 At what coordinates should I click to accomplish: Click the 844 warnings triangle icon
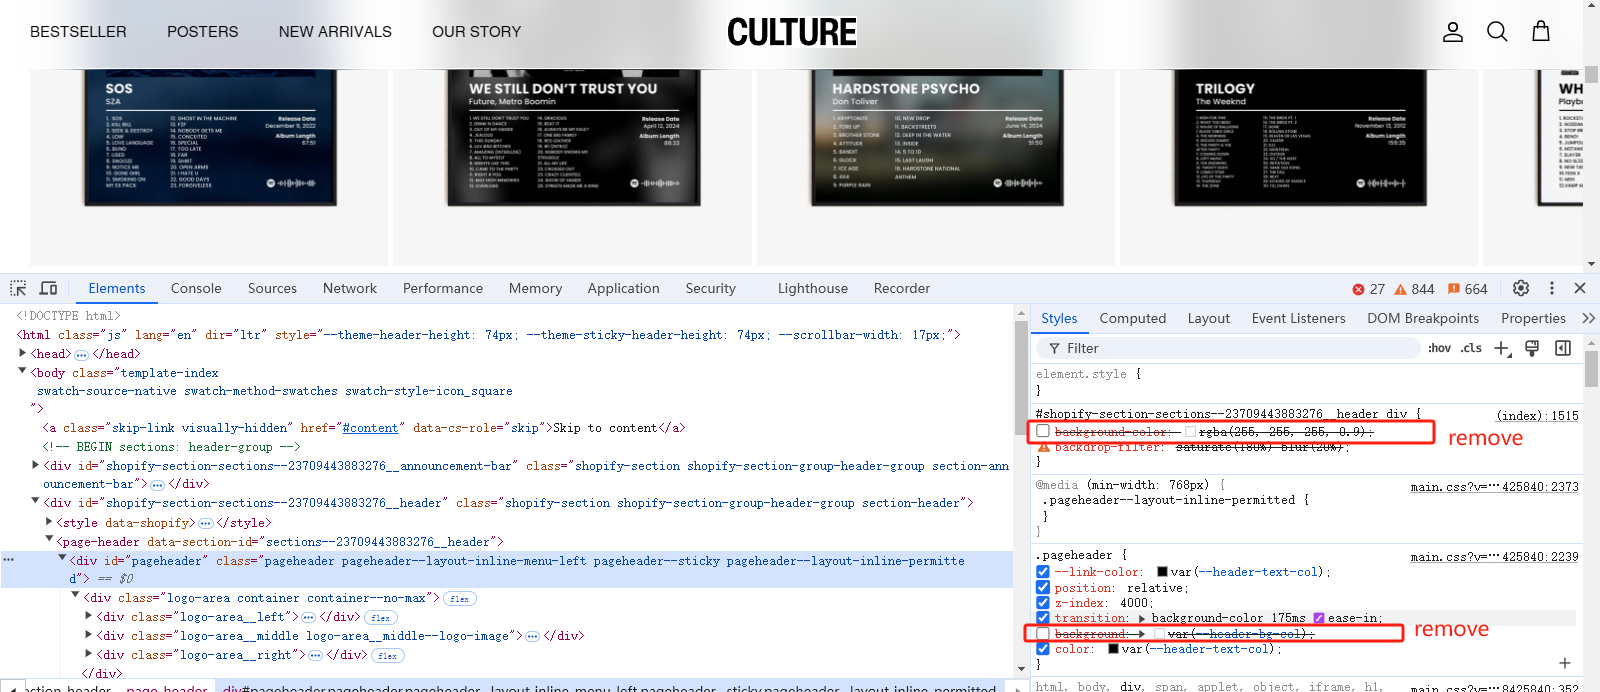1401,289
